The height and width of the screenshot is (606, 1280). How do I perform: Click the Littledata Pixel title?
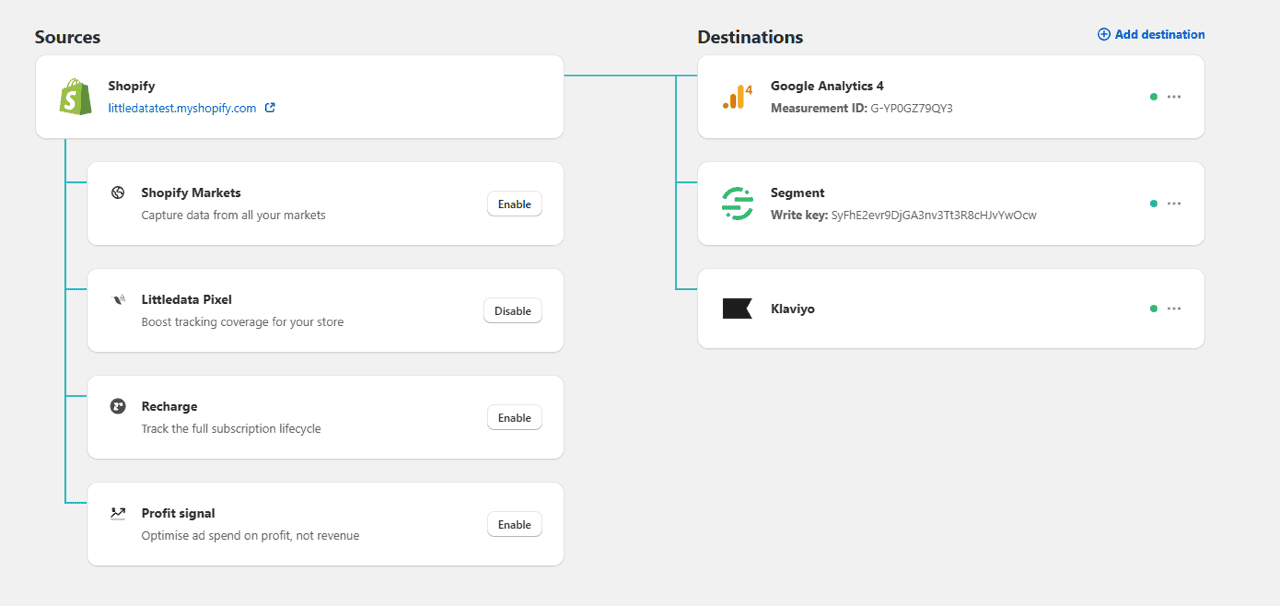pos(186,299)
